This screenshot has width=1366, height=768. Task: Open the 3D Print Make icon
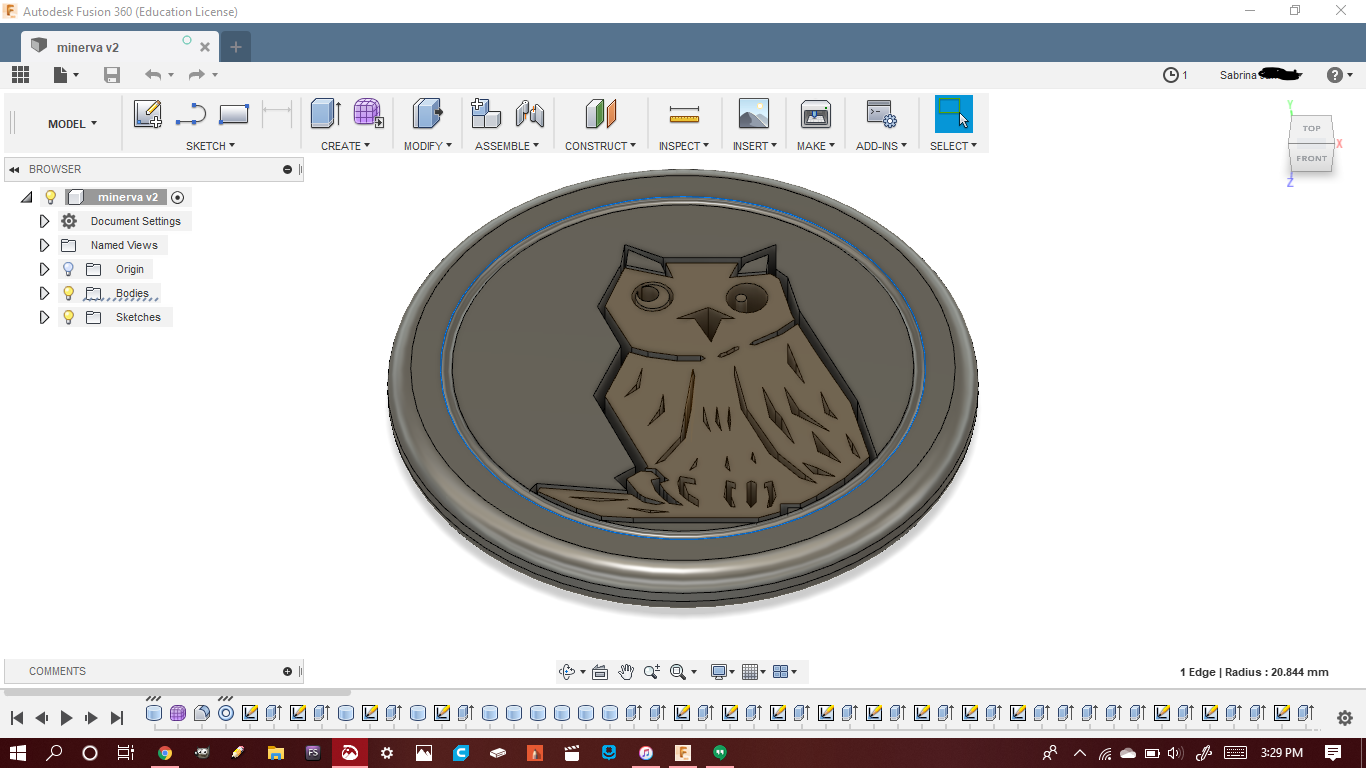[x=816, y=114]
